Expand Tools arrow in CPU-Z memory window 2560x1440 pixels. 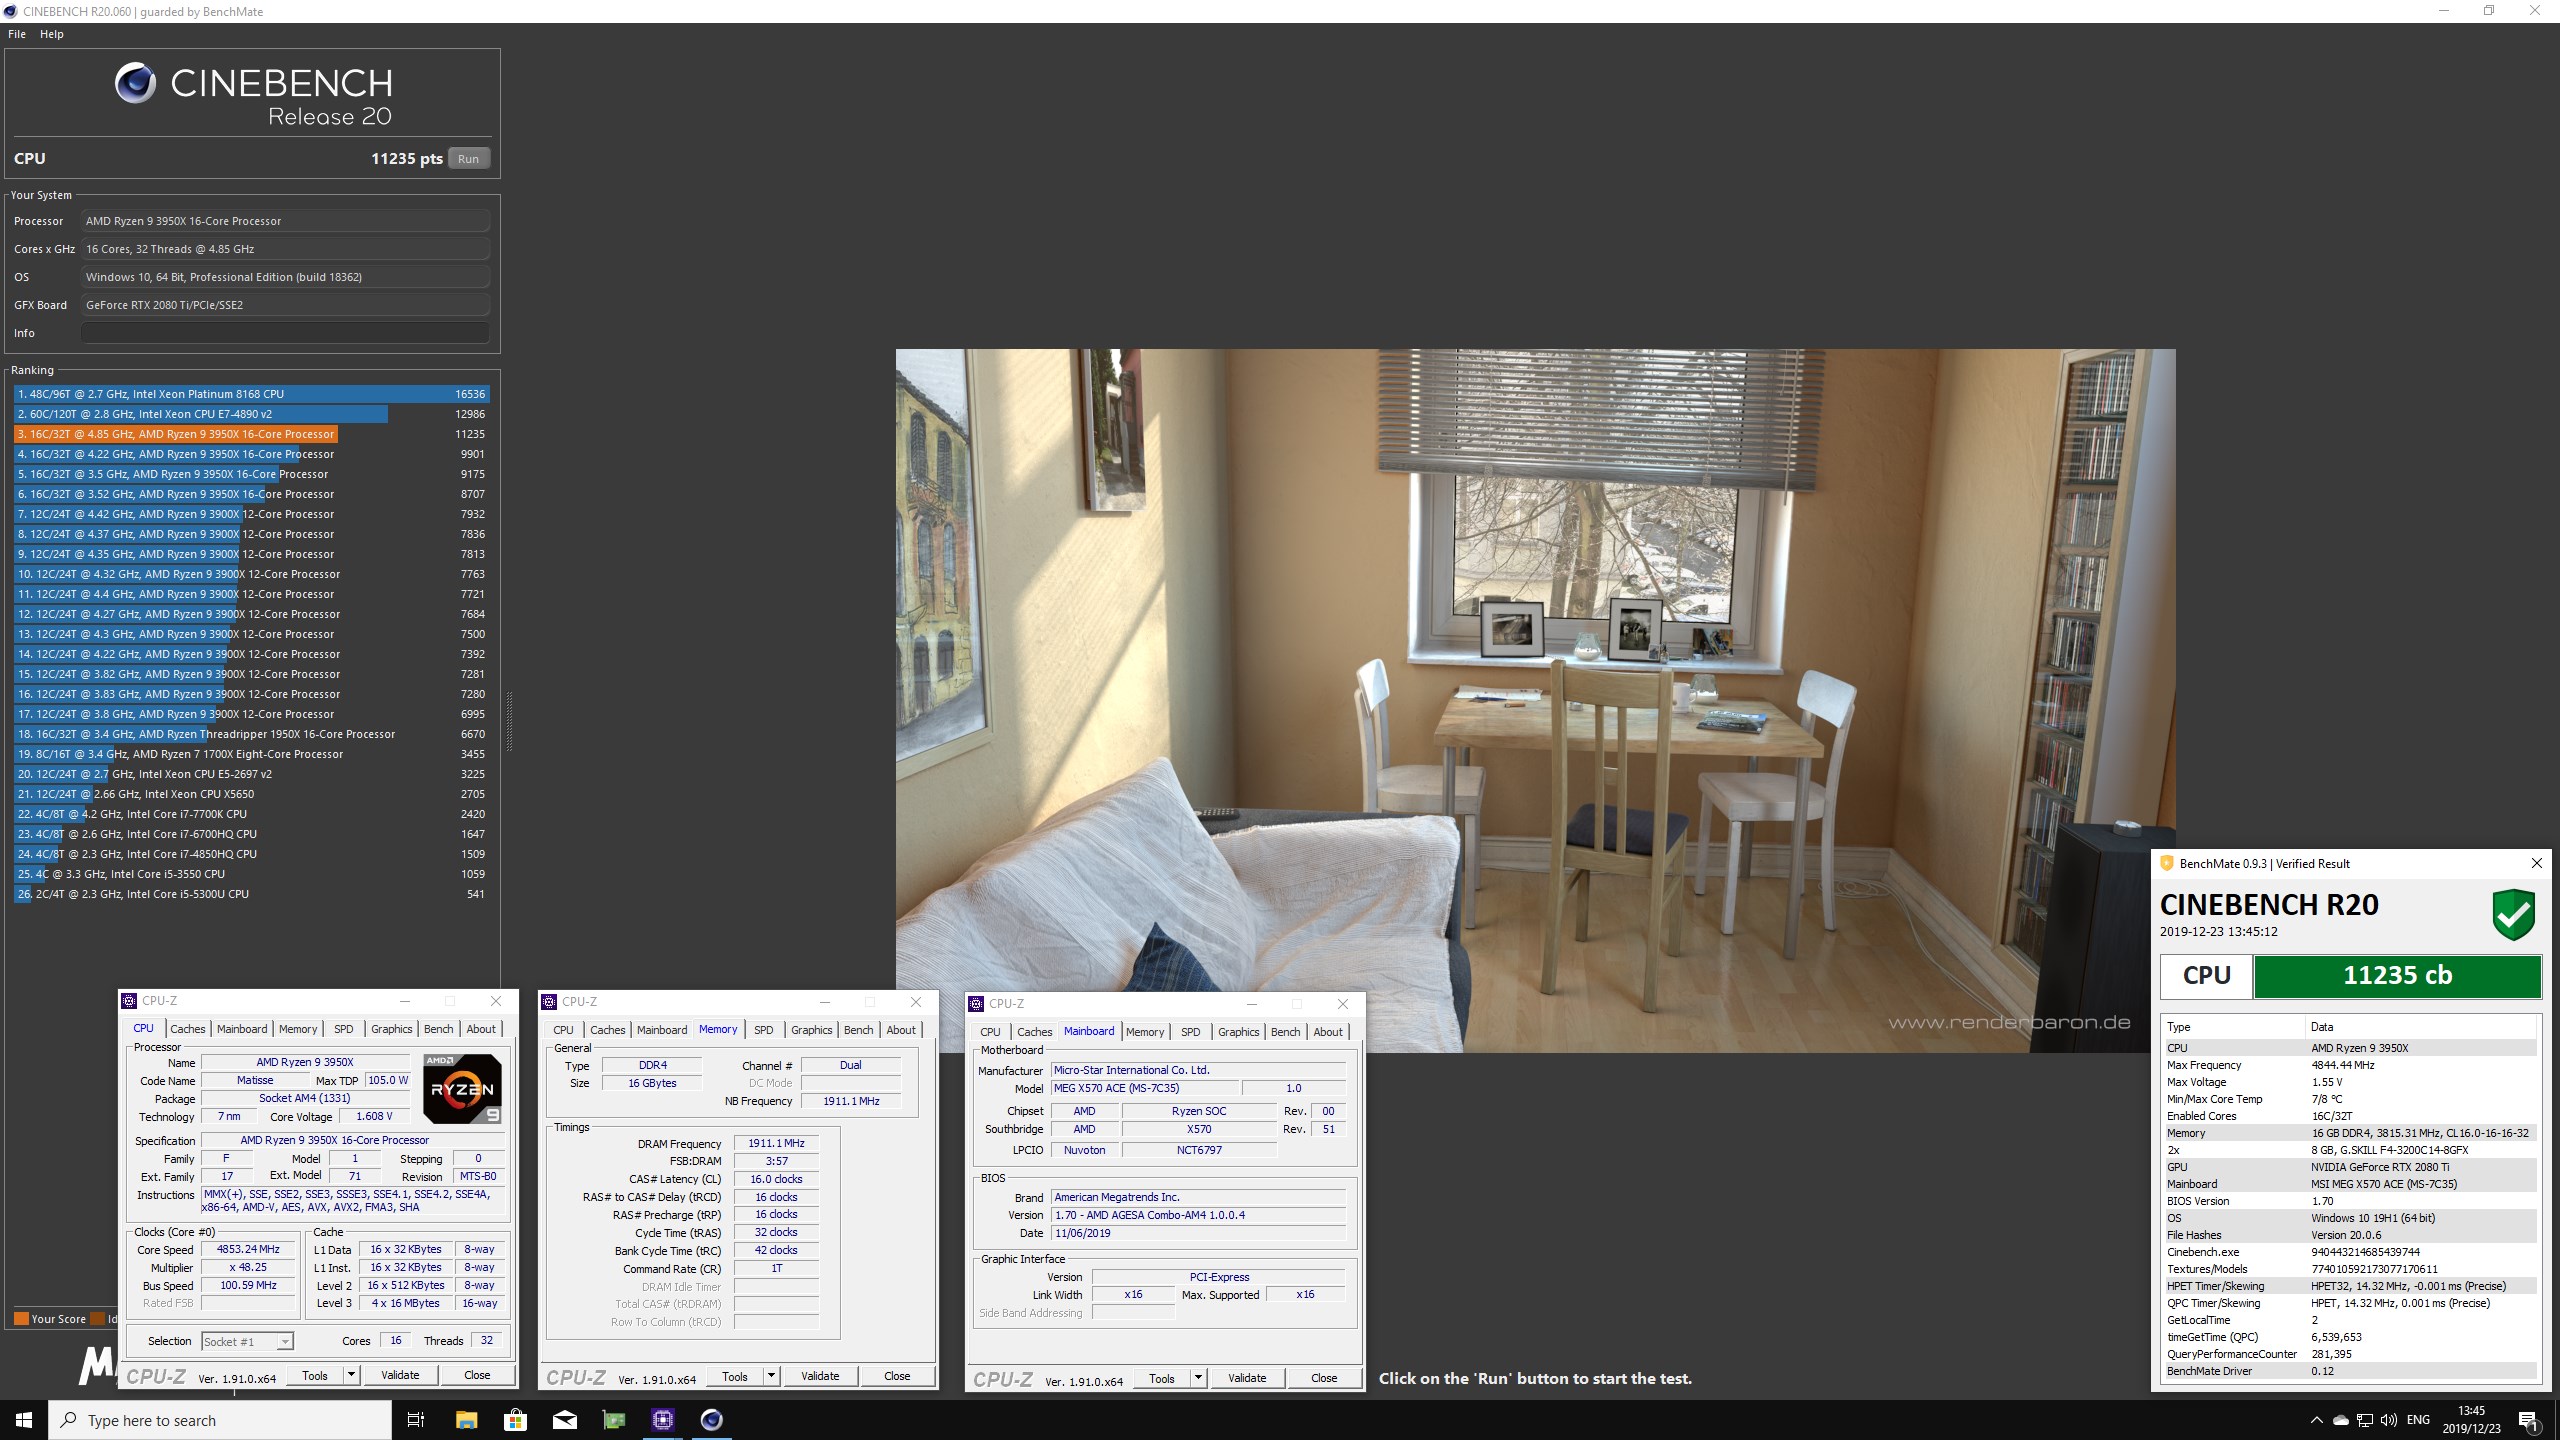771,1376
